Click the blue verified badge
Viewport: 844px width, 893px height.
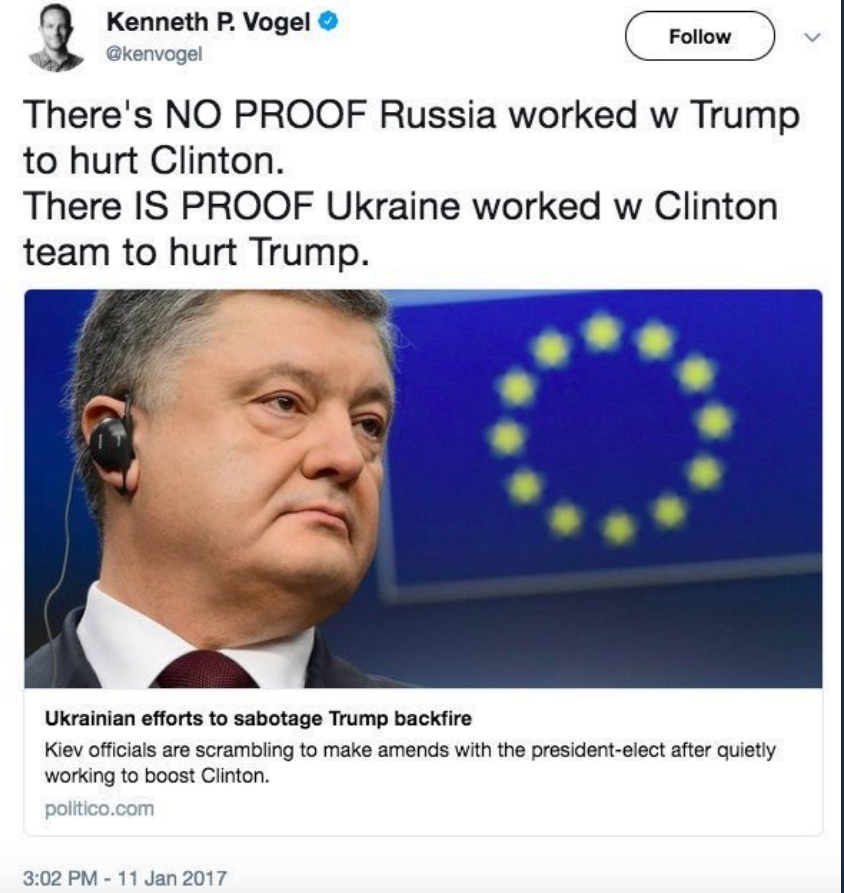click(x=328, y=22)
